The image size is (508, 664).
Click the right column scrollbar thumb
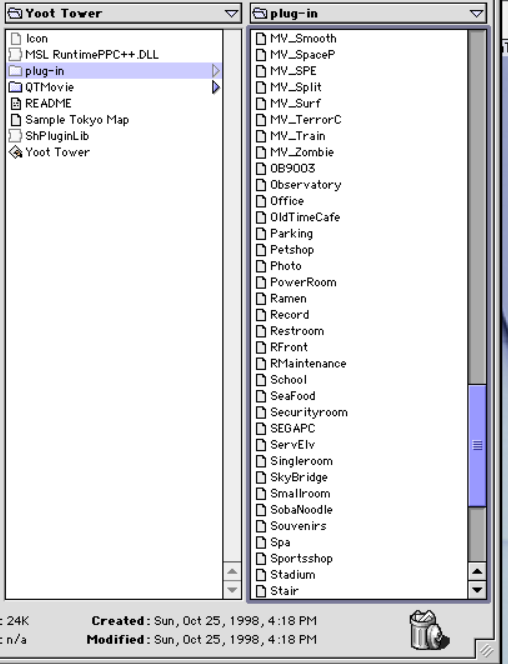pos(477,445)
